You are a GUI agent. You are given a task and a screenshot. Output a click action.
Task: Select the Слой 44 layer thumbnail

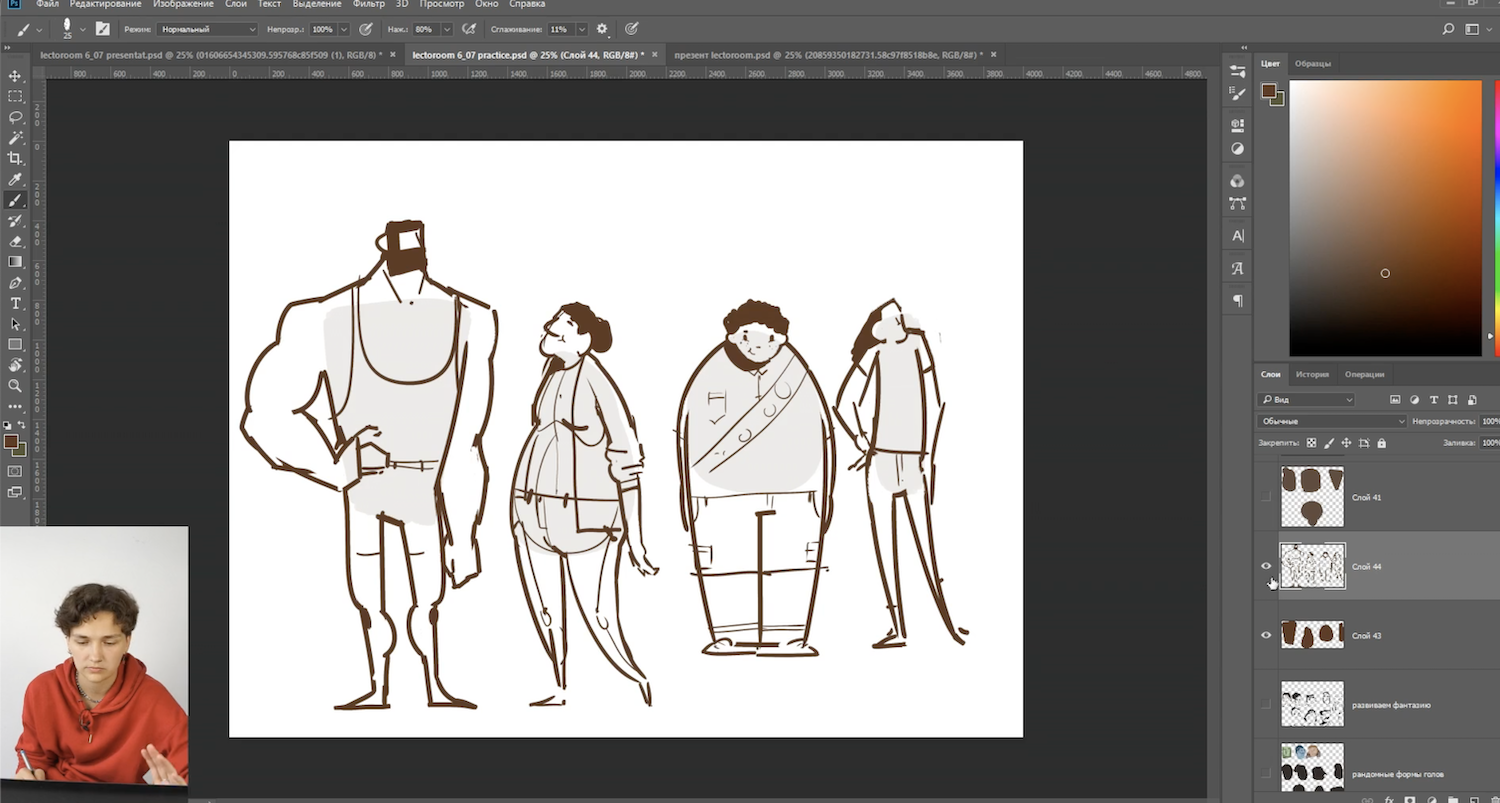click(x=1312, y=566)
